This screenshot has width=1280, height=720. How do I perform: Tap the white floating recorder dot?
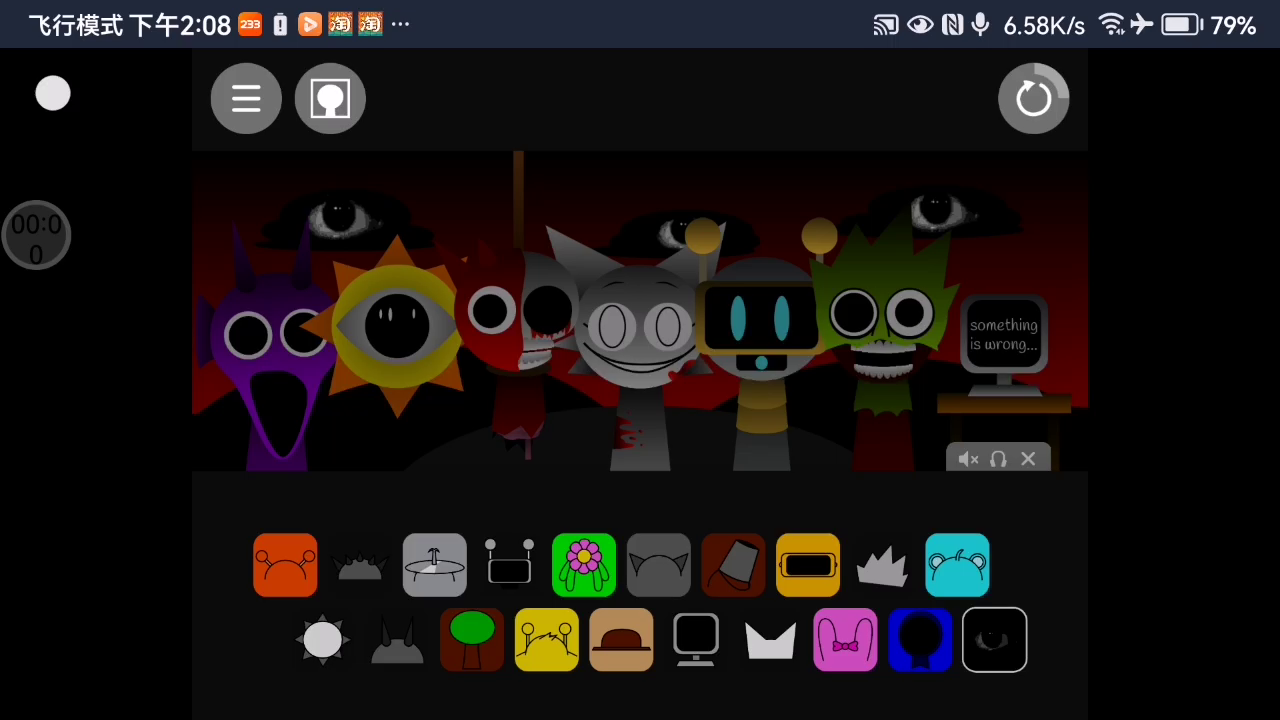click(x=53, y=94)
